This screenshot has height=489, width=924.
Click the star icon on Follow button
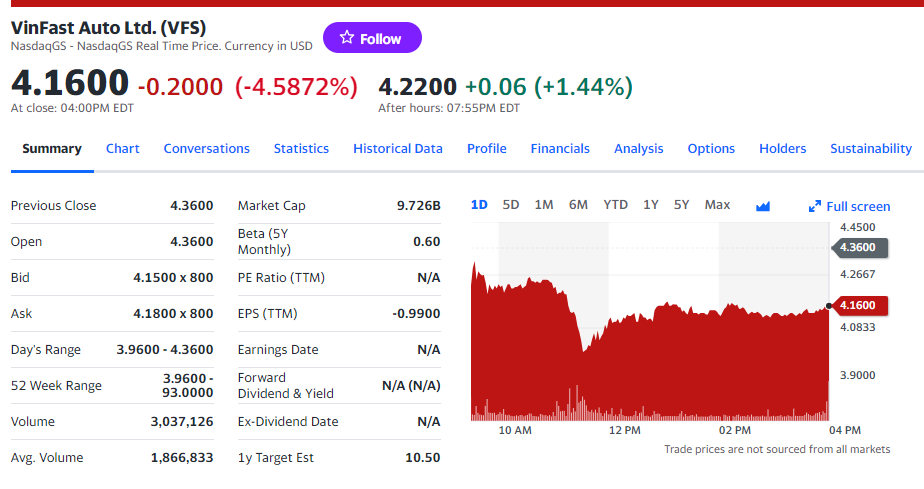click(347, 38)
